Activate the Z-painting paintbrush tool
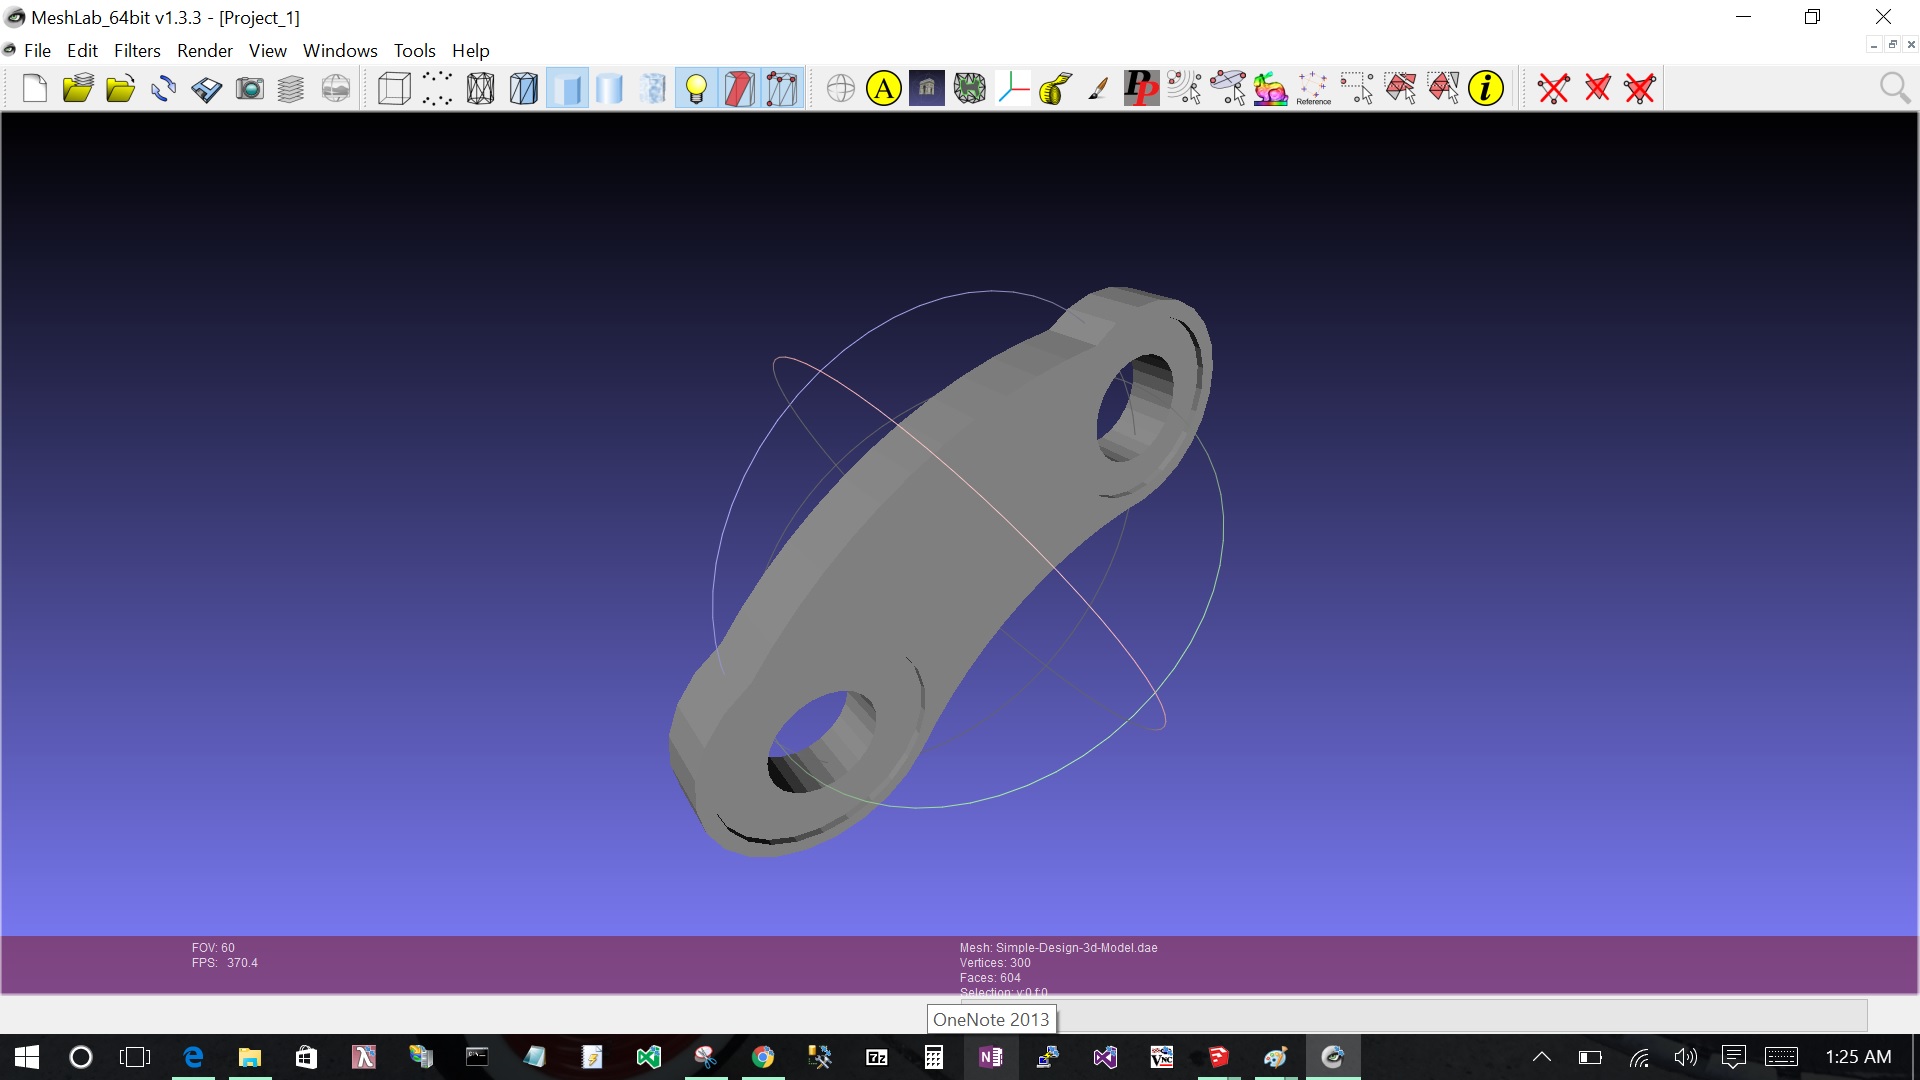Screen dimensions: 1920x1080 1096,88
